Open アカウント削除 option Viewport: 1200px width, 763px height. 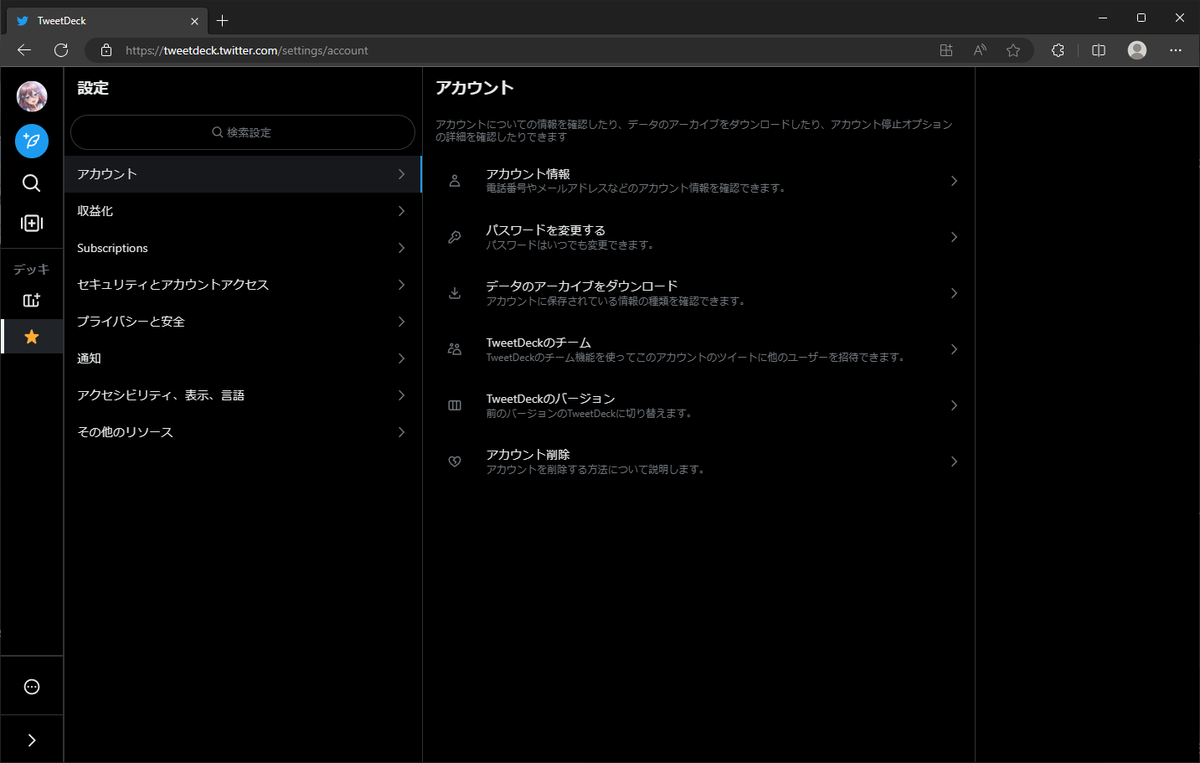698,461
